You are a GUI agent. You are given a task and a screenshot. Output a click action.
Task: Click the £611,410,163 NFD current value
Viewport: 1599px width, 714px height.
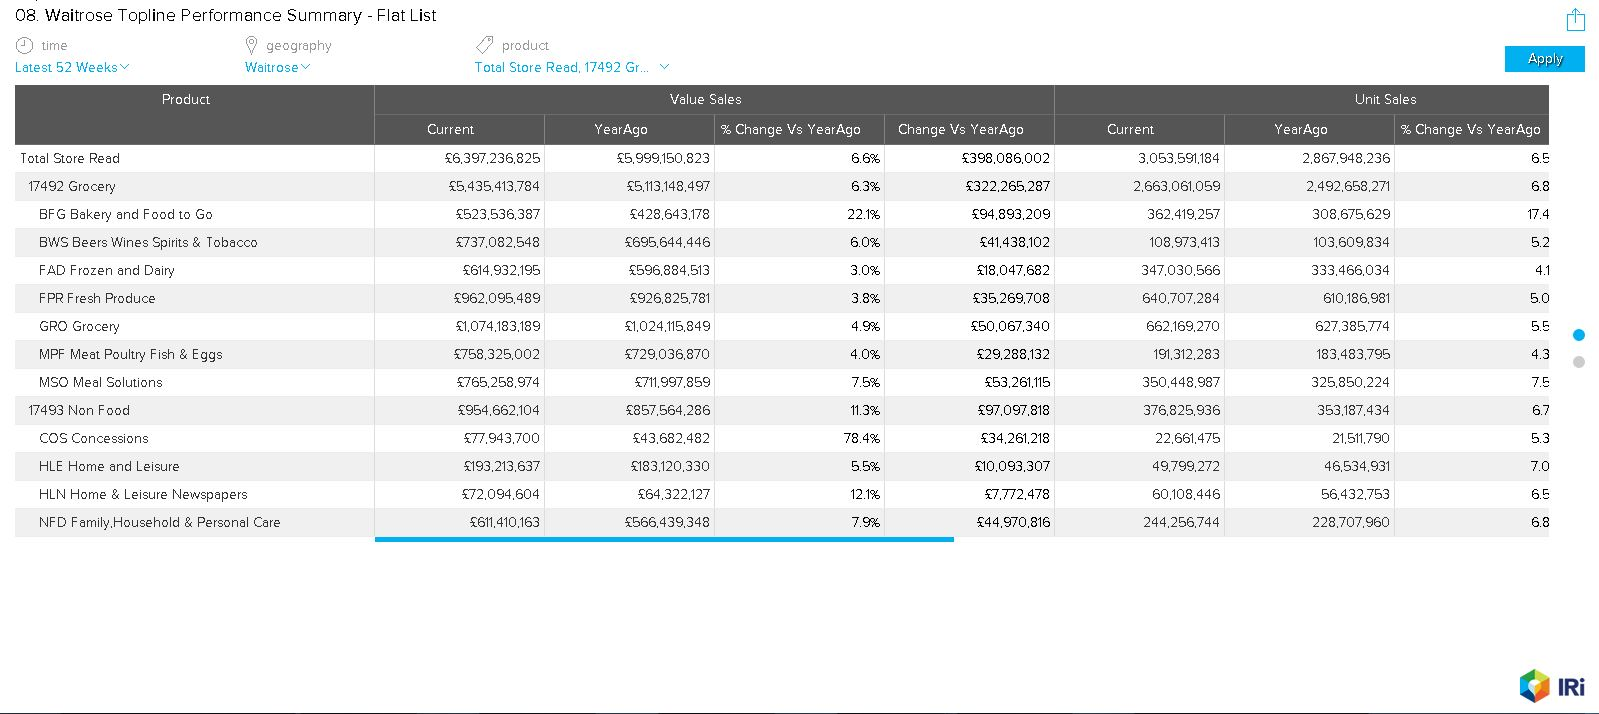pos(459,522)
